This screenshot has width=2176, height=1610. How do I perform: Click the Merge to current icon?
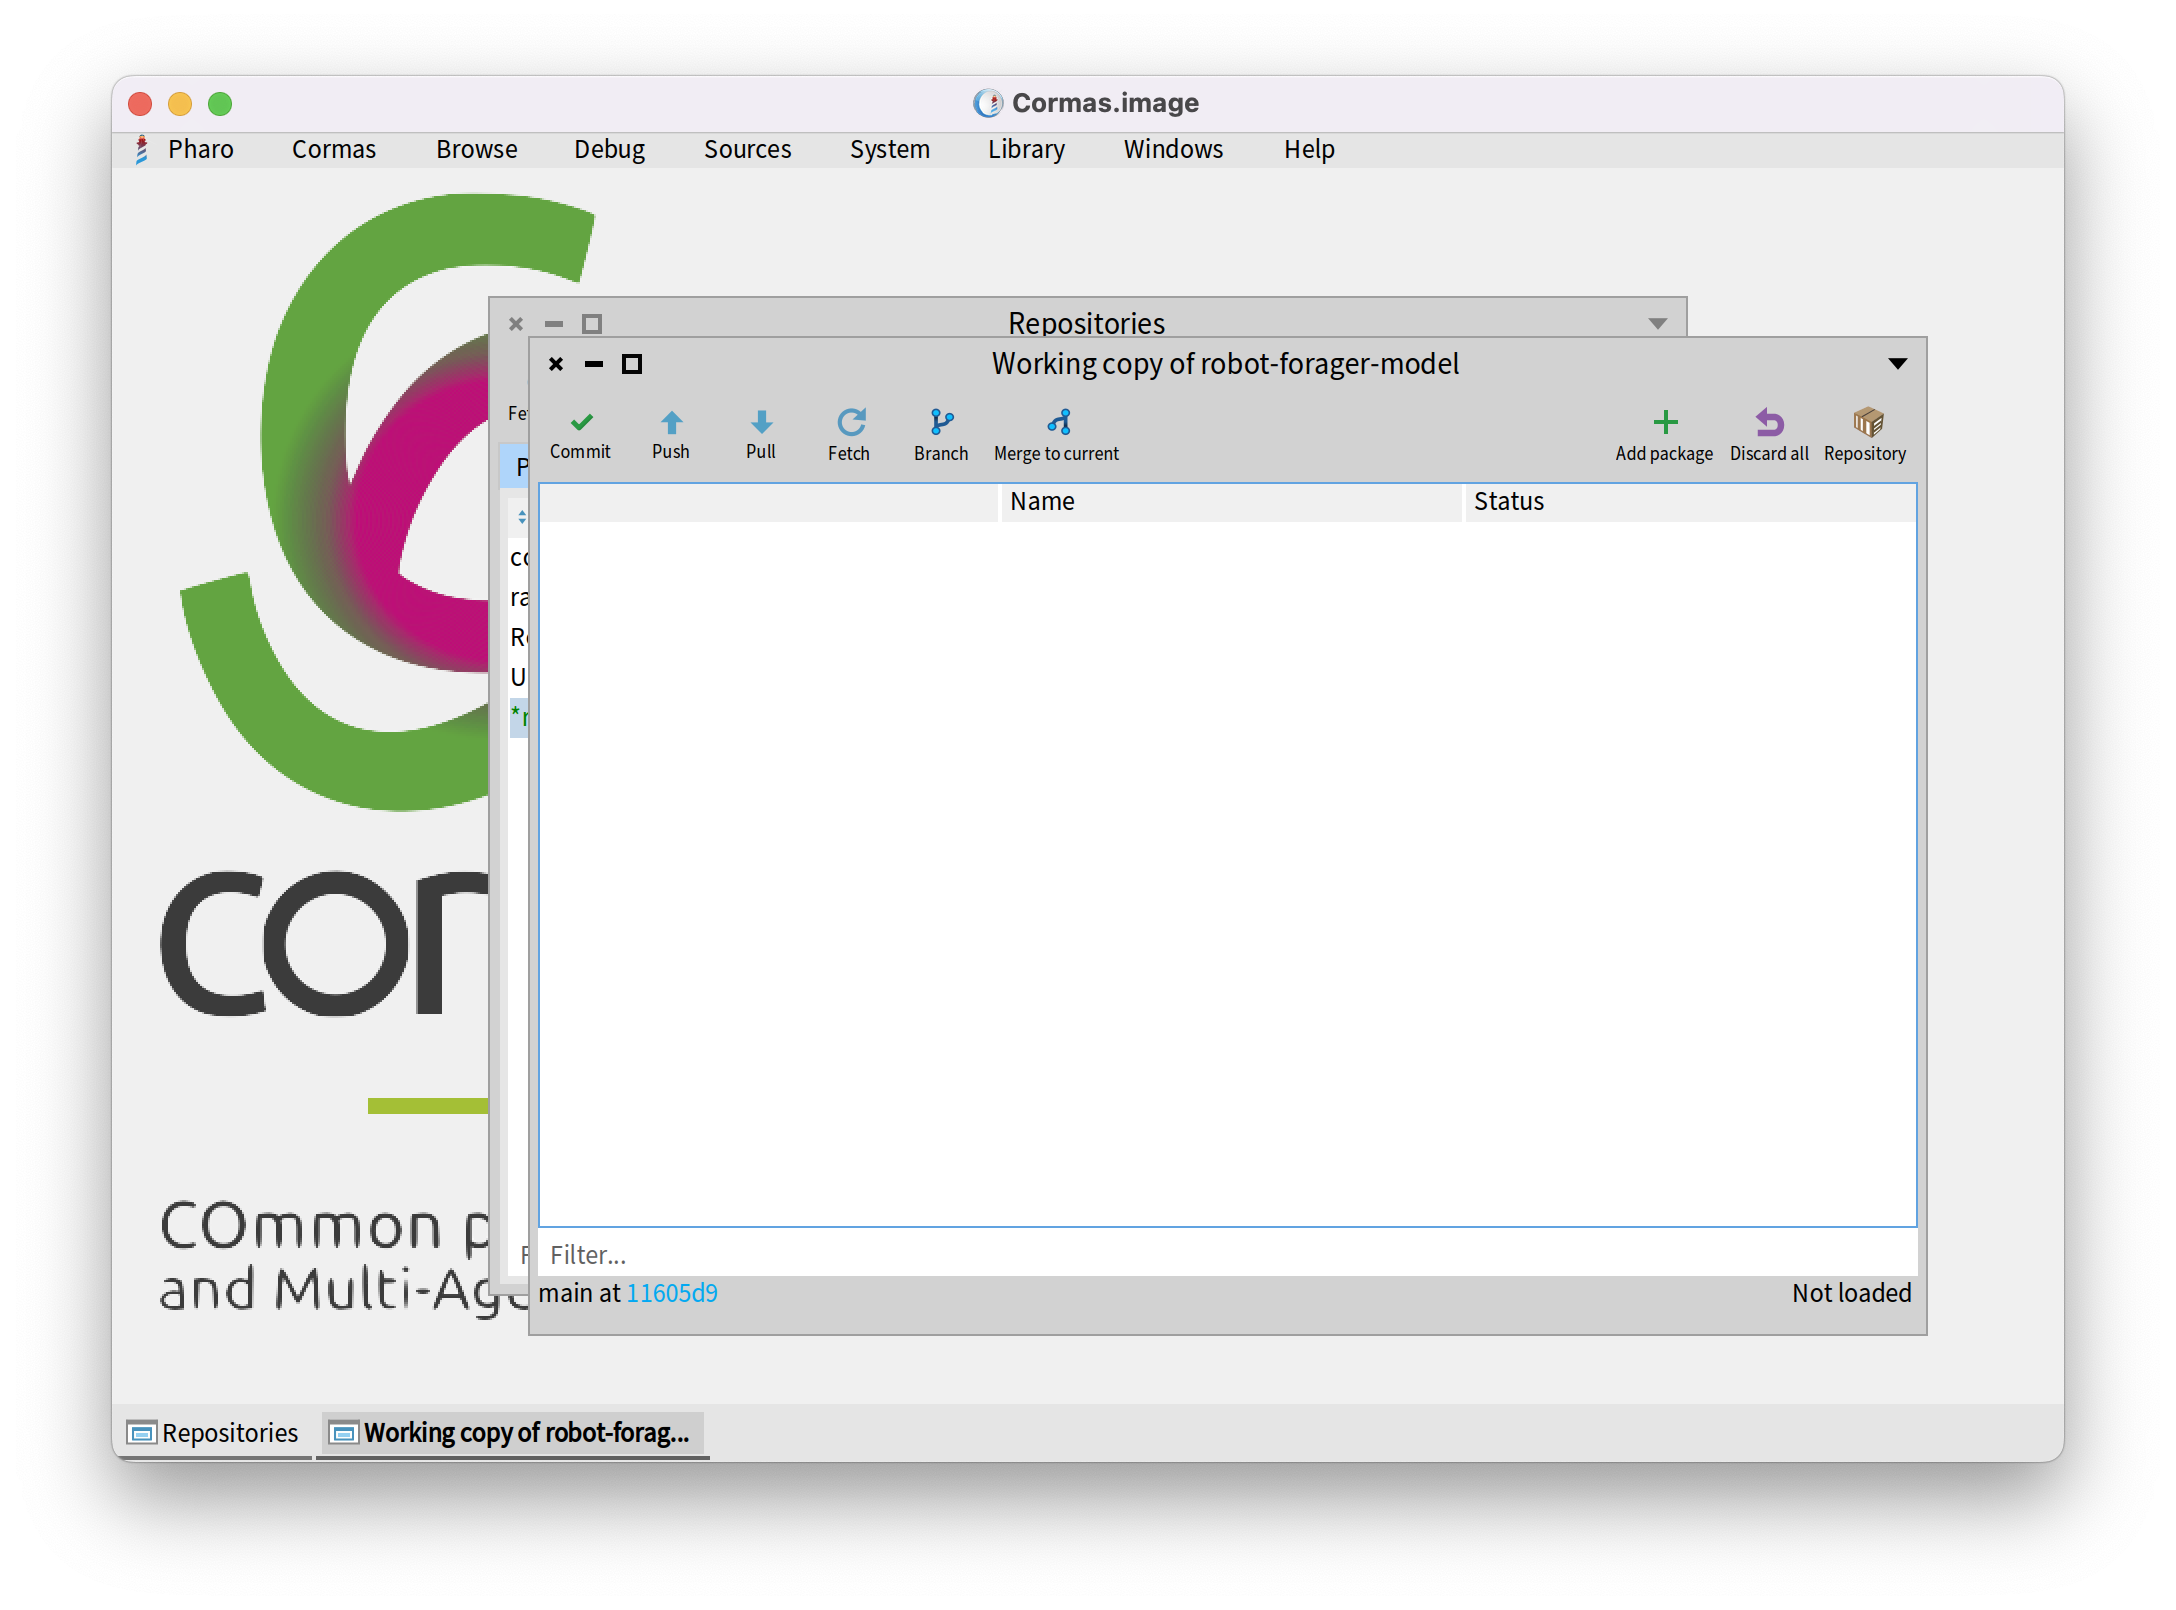click(1058, 422)
